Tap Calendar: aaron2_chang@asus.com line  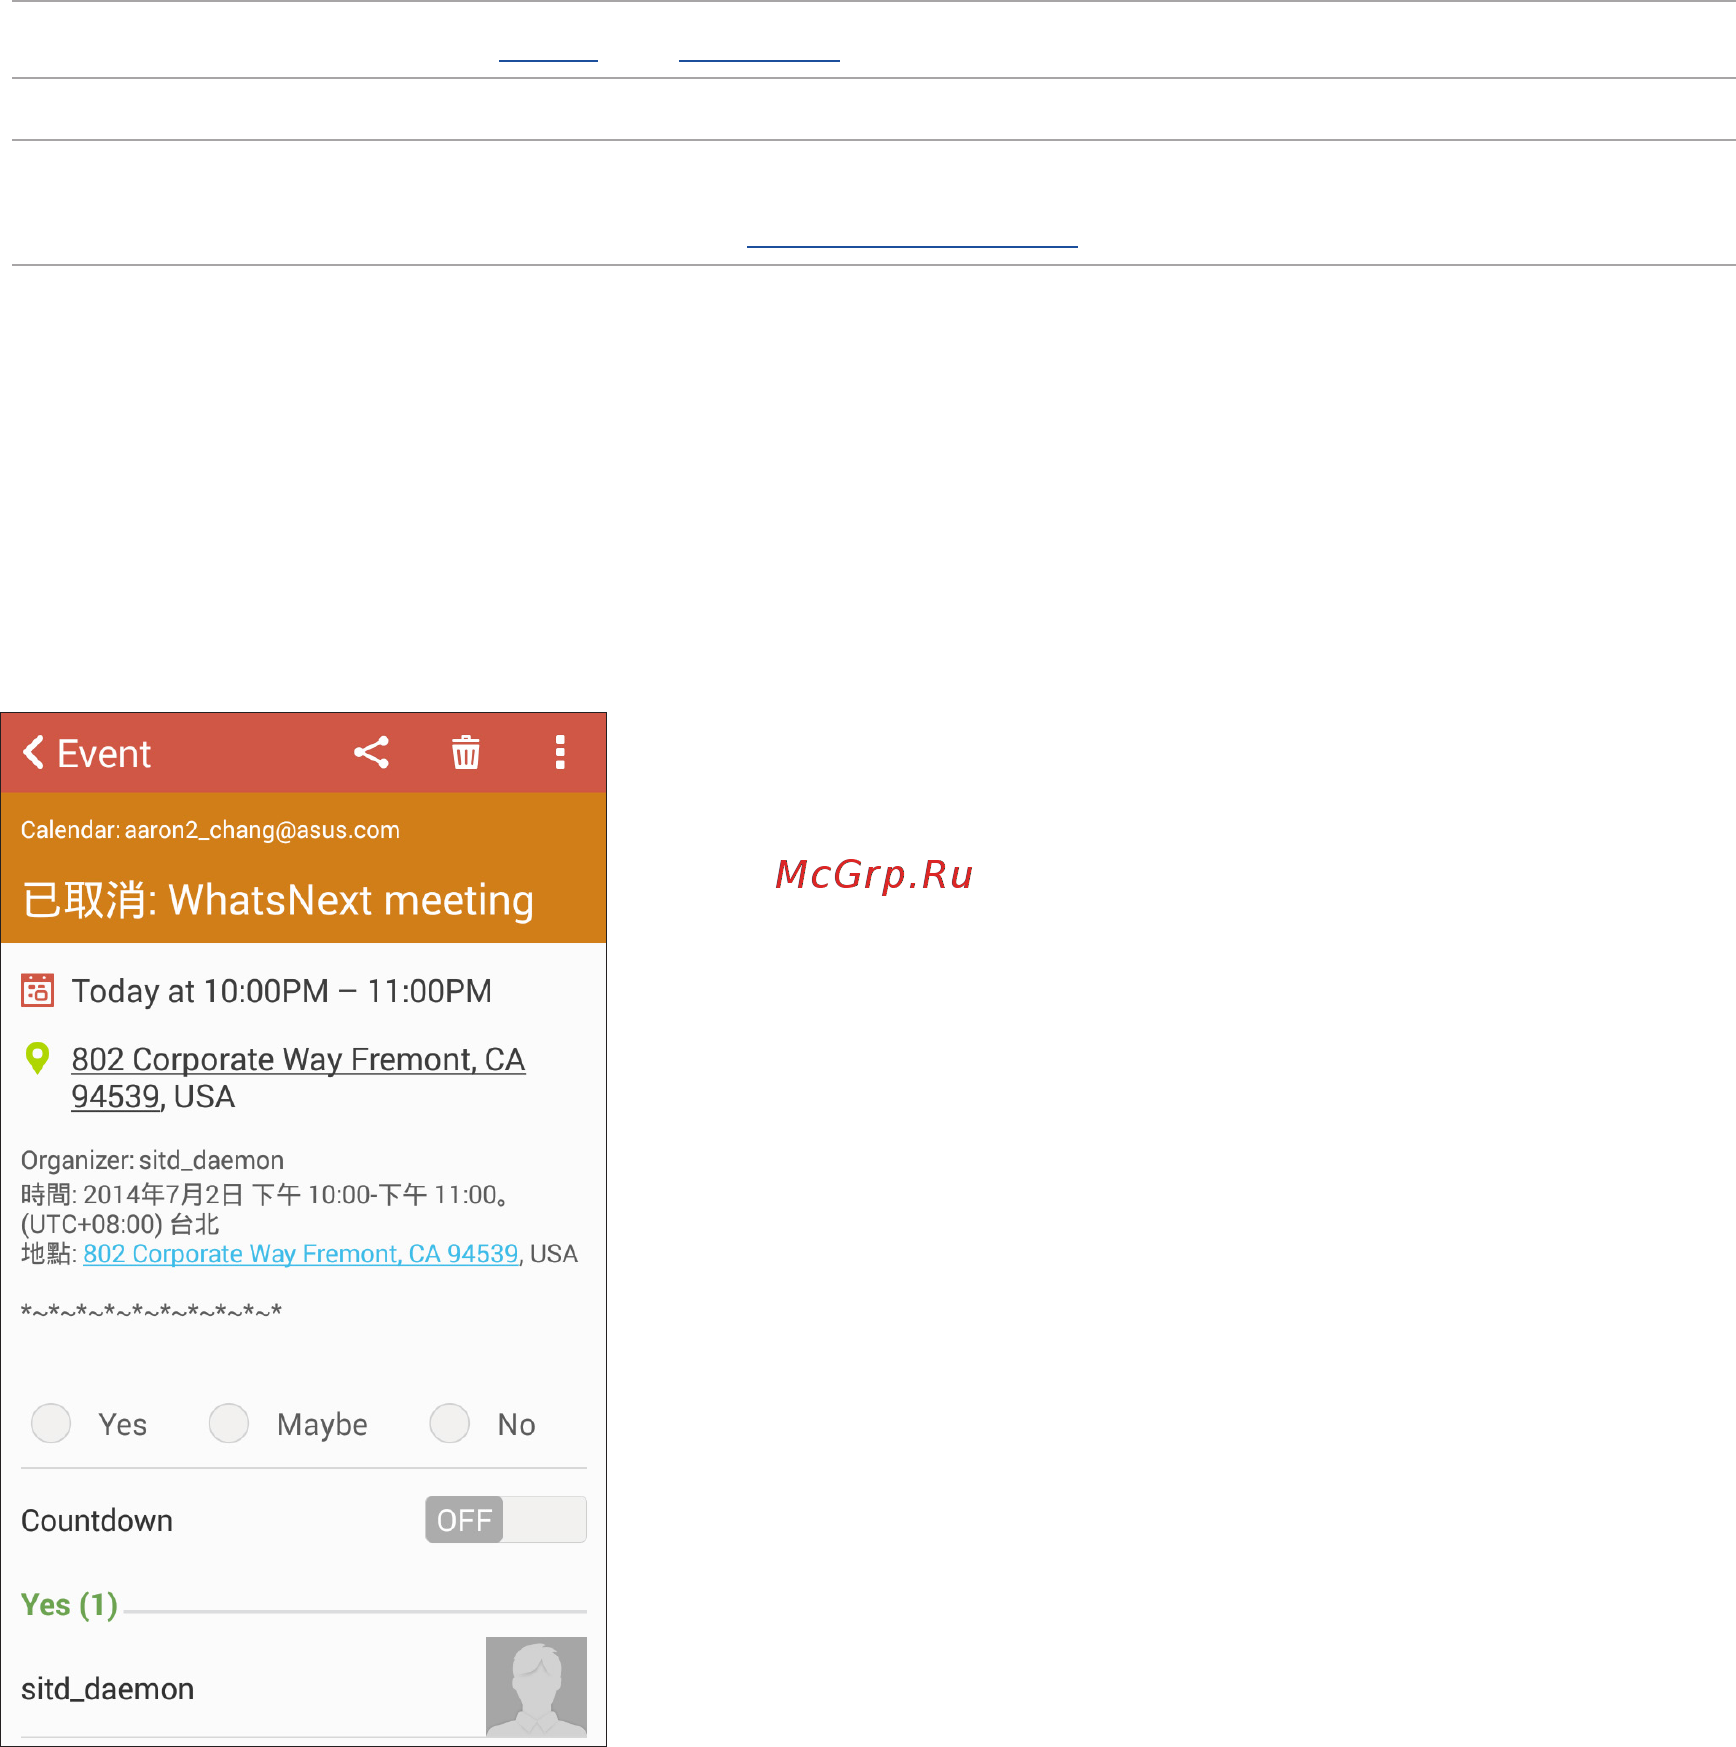210,830
